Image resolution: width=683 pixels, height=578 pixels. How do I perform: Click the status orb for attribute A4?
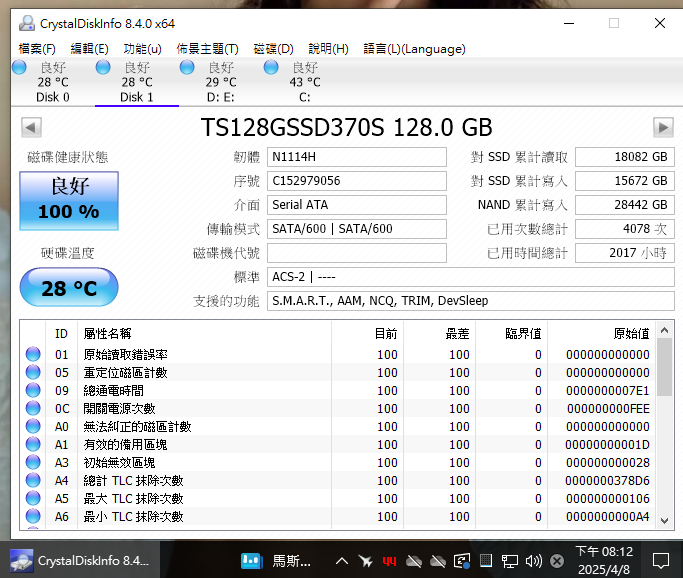[x=33, y=480]
